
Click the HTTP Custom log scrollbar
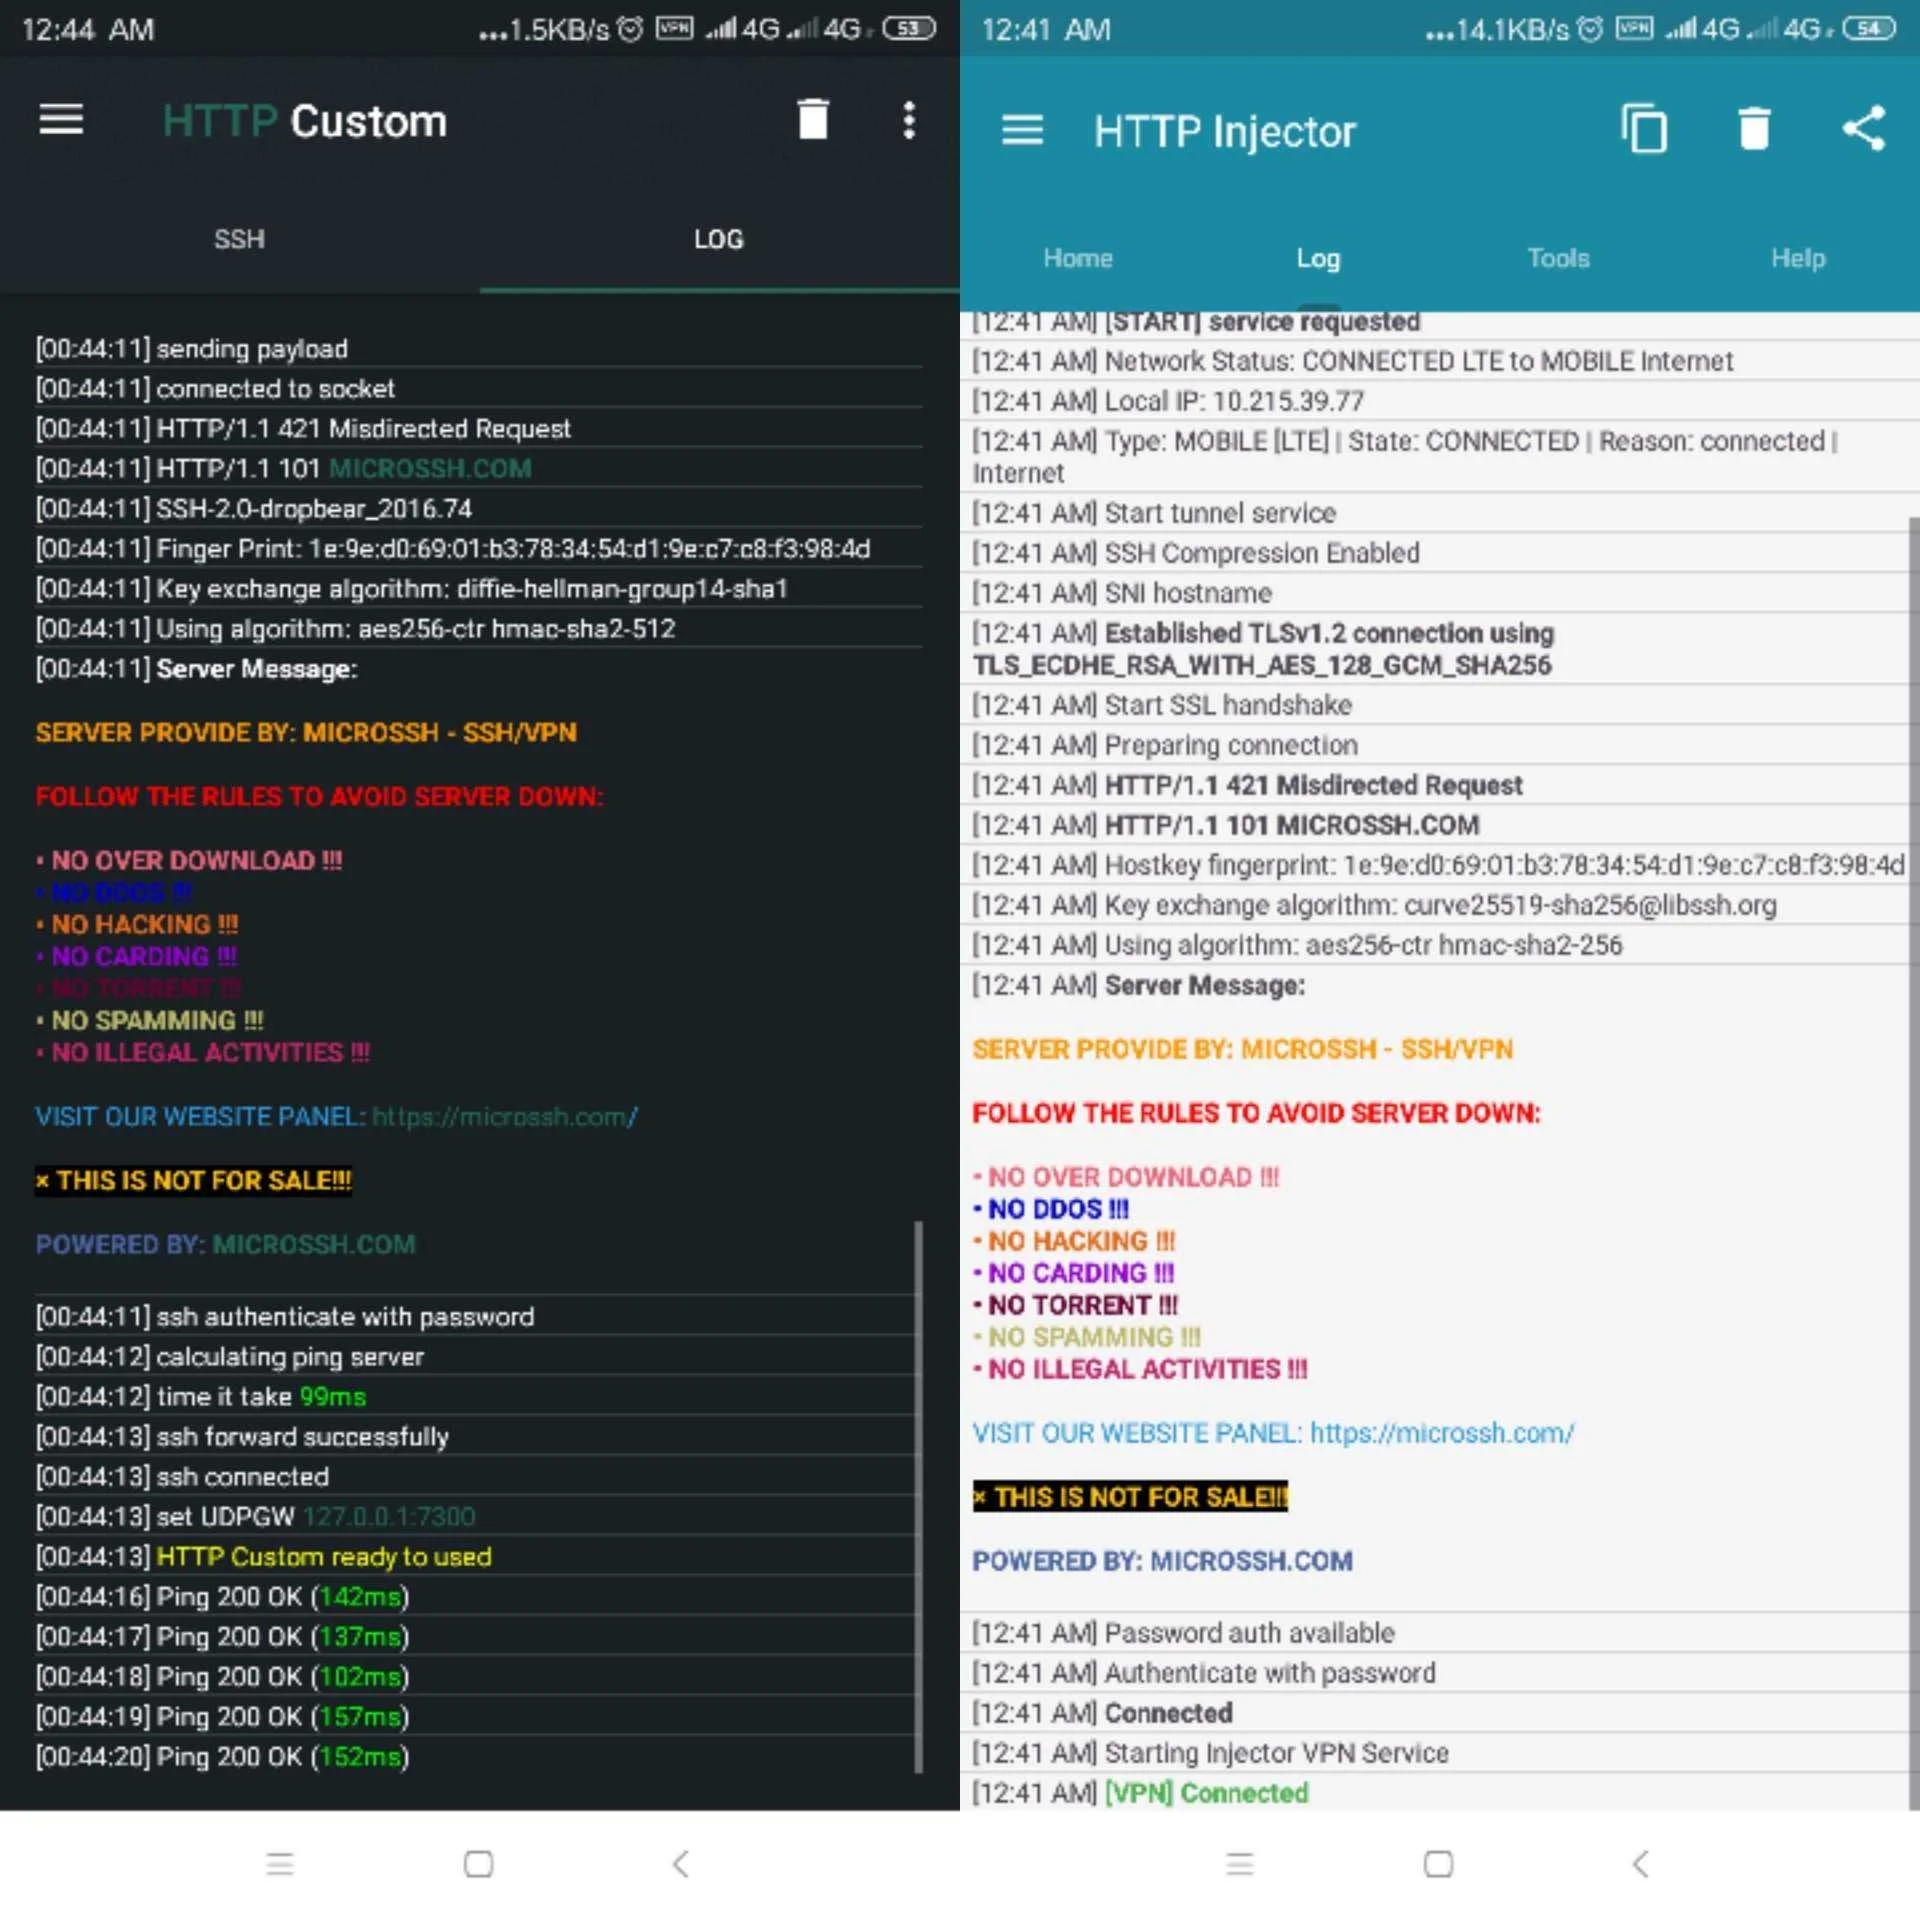point(918,1497)
